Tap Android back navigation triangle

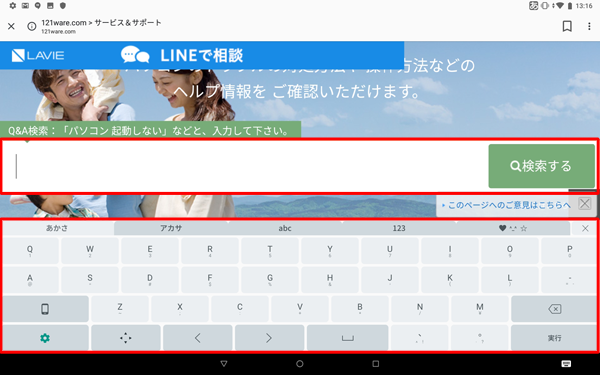(224, 364)
